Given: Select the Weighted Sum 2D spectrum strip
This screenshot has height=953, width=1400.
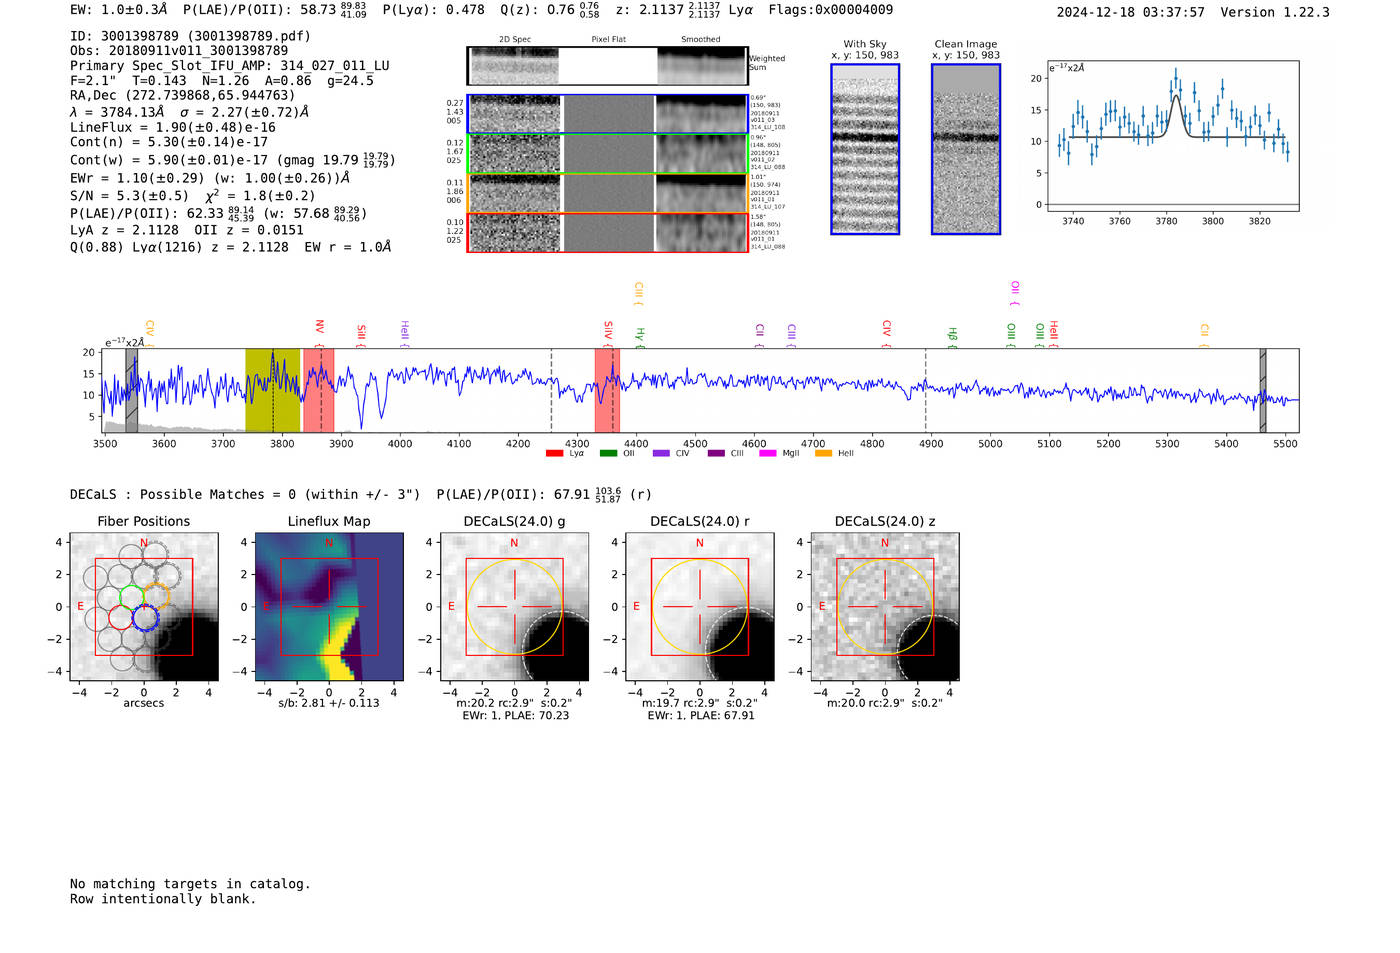Looking at the screenshot, I should 607,66.
